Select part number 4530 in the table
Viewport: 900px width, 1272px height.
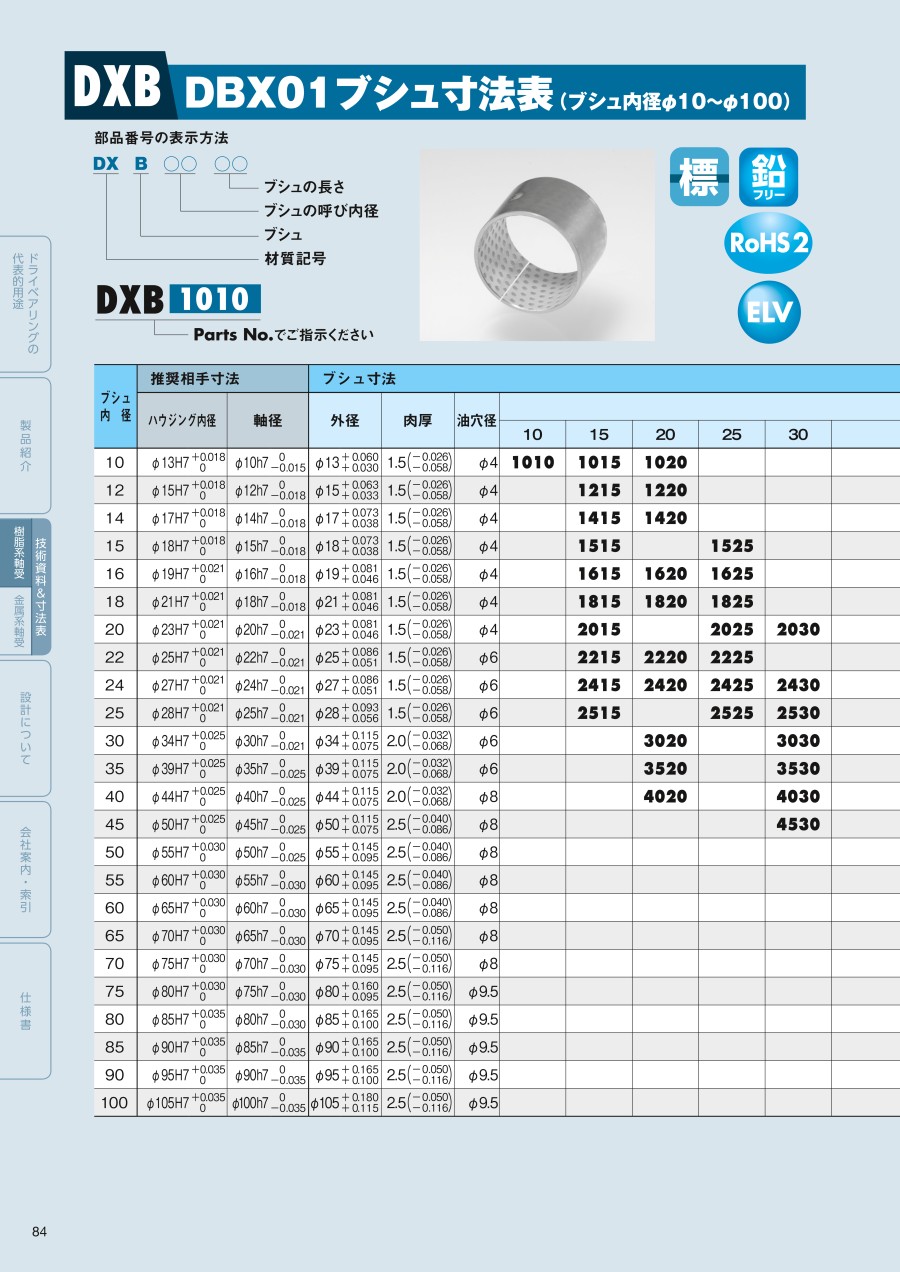(x=798, y=825)
